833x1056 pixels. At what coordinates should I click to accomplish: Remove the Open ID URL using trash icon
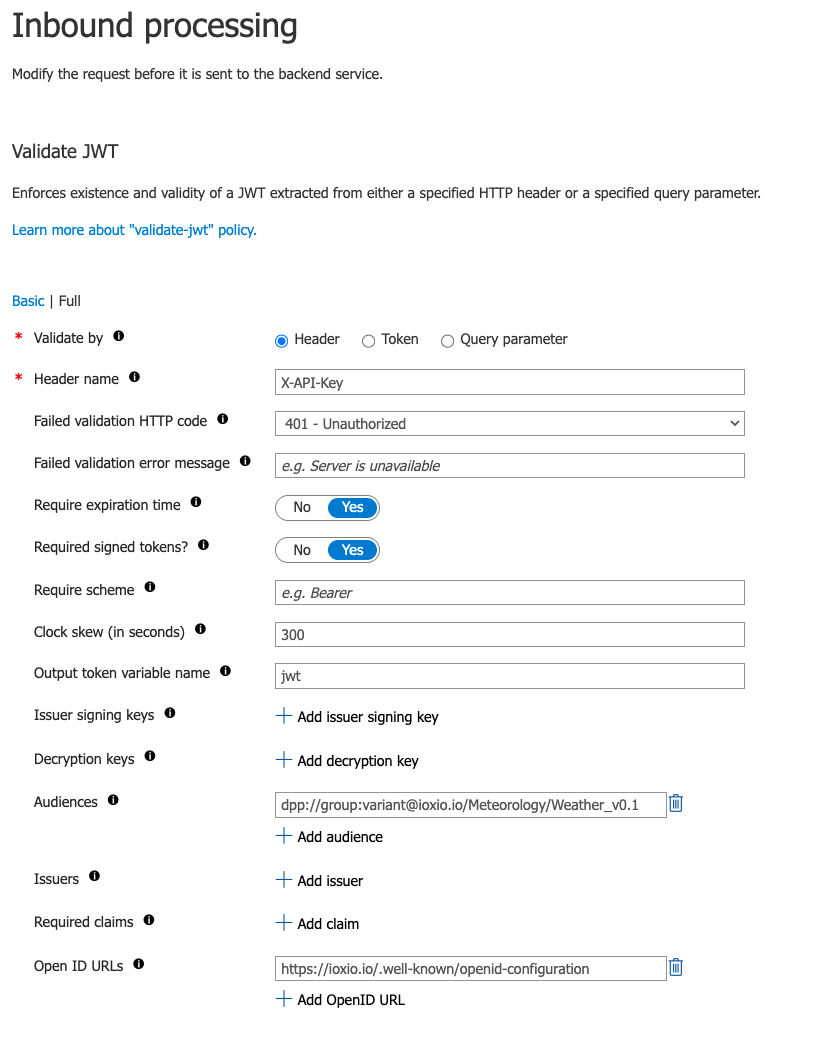[x=676, y=967]
